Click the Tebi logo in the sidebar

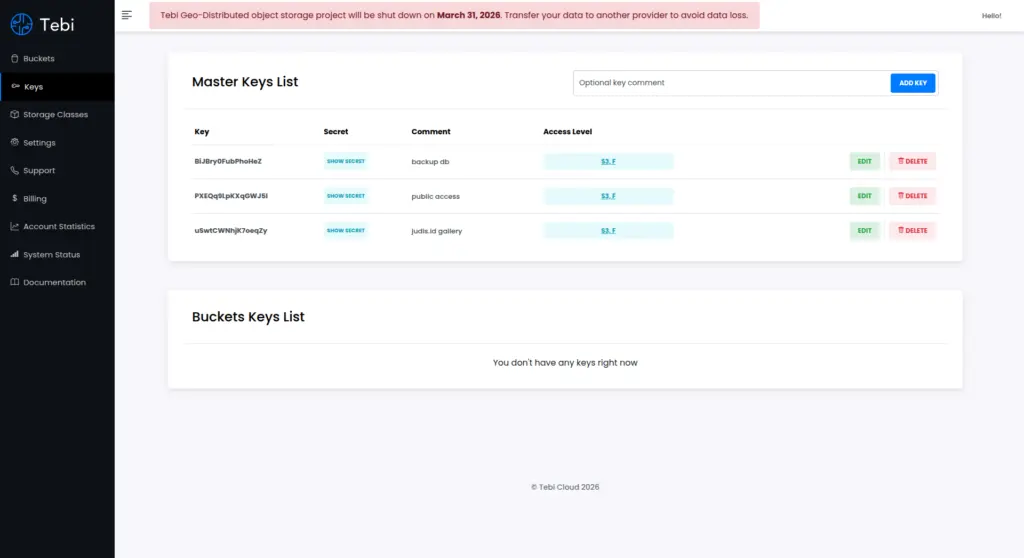(42, 24)
